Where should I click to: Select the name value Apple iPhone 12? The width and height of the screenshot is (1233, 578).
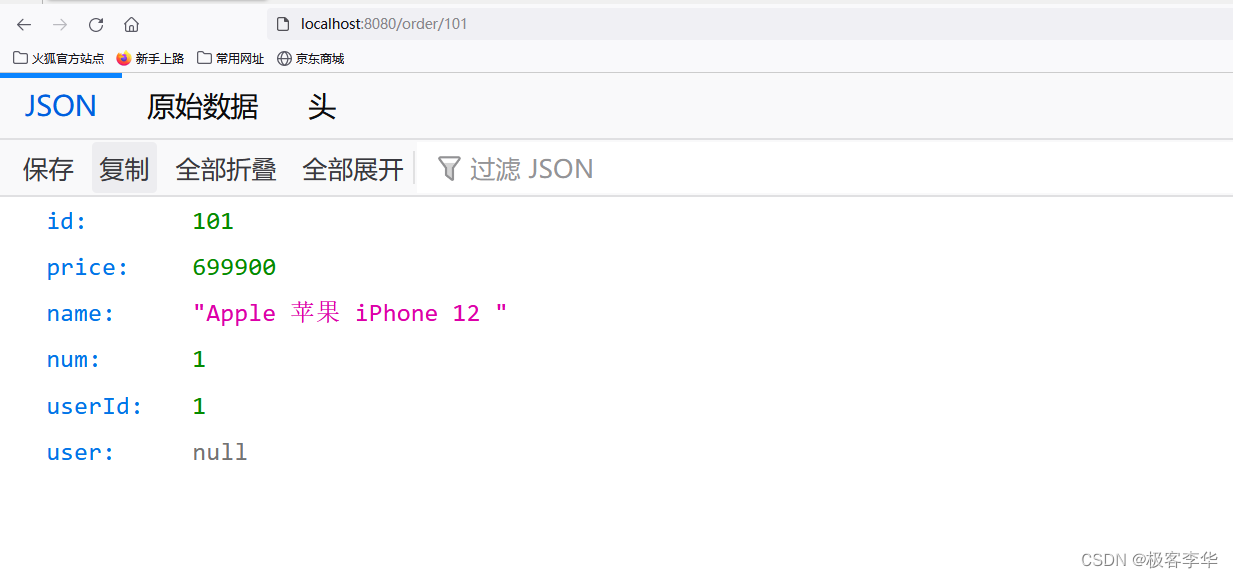pyautogui.click(x=350, y=313)
